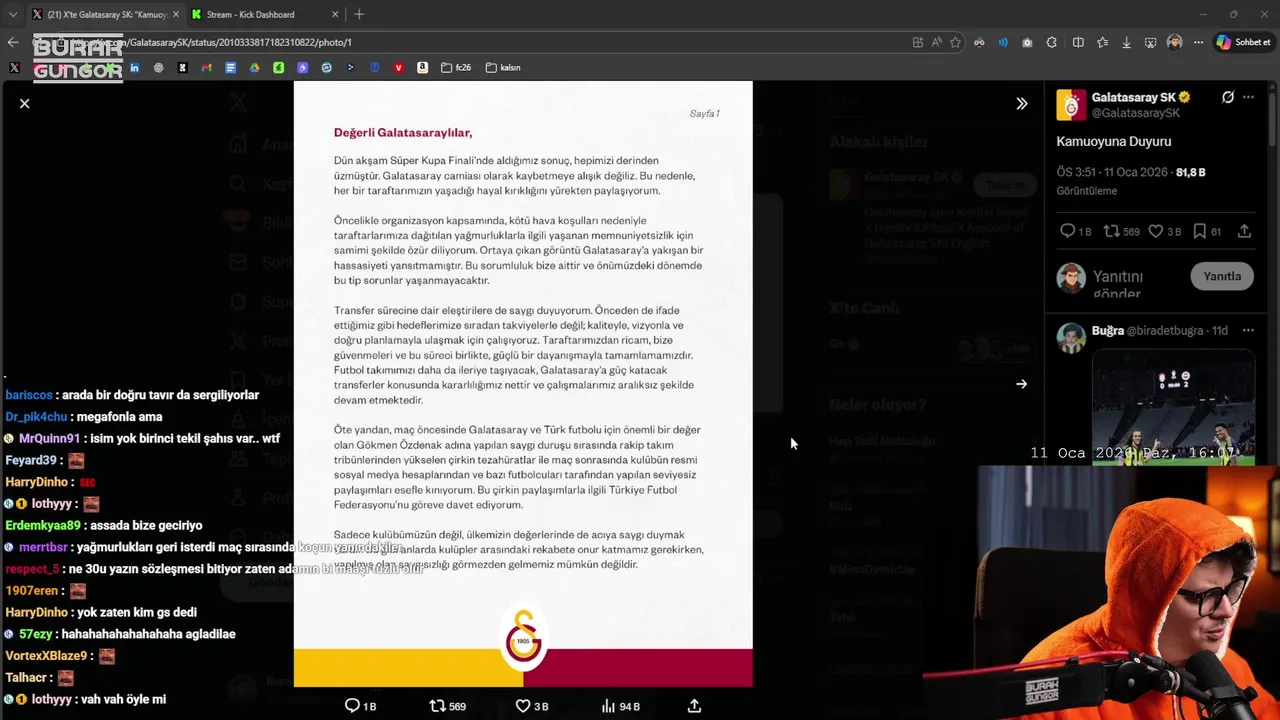
Task: Go to the next photo arrow
Action: [x=1021, y=384]
